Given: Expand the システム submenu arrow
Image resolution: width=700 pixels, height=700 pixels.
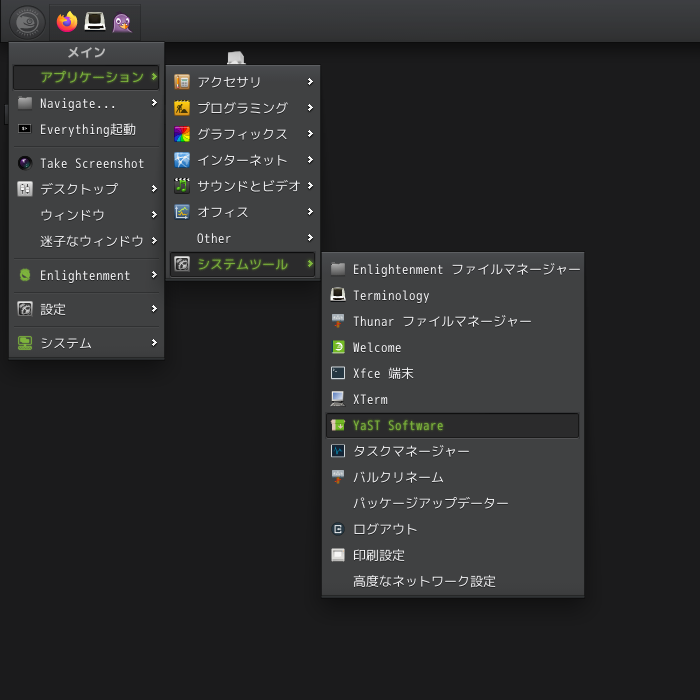Looking at the screenshot, I should coord(154,343).
